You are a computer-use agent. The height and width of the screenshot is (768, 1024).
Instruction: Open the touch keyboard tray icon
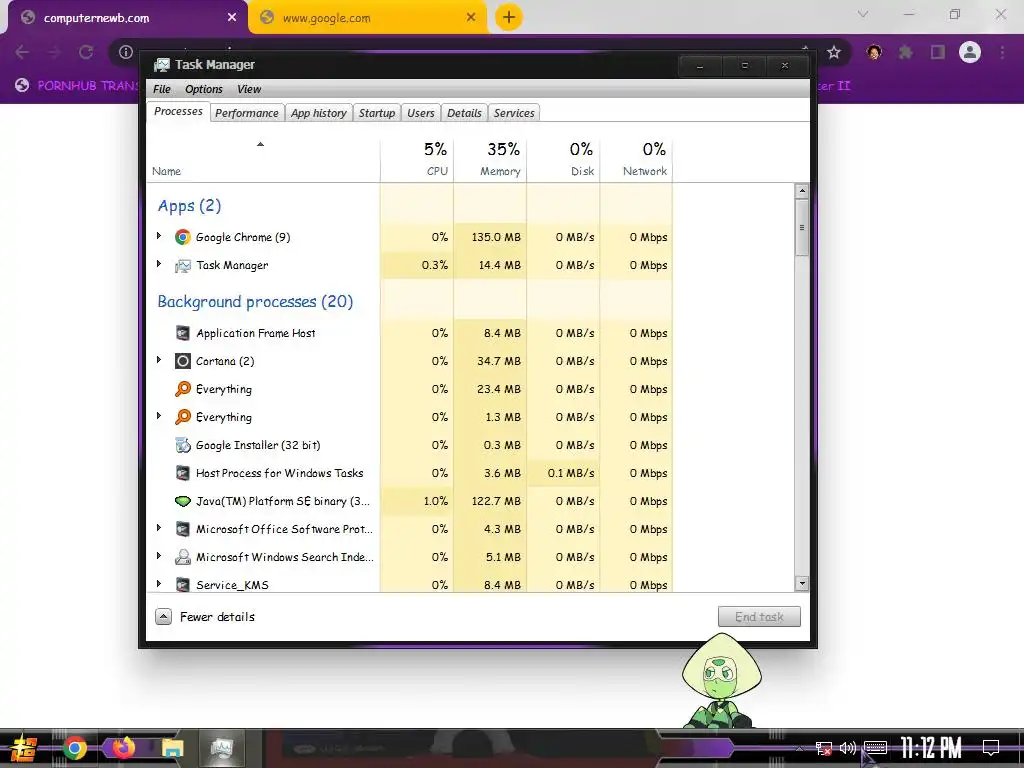click(x=875, y=748)
